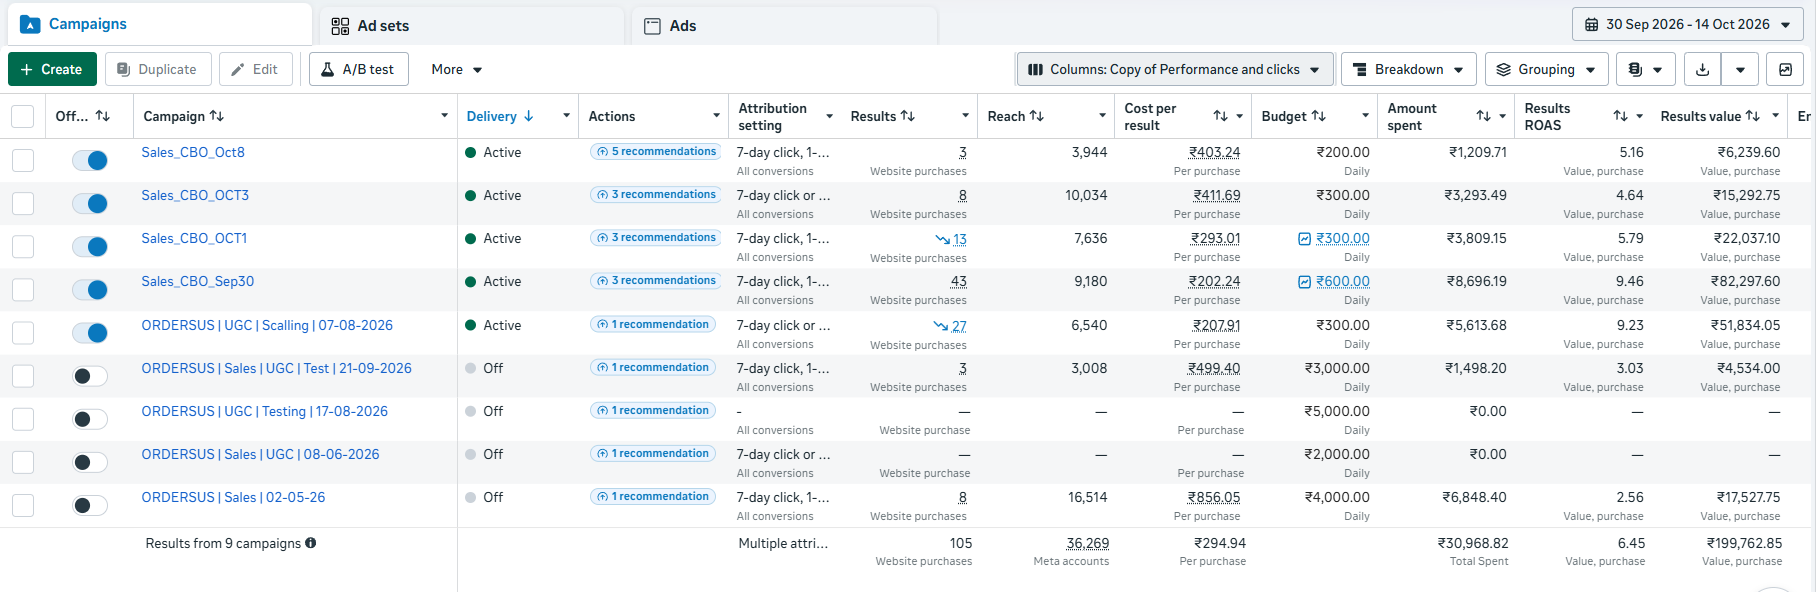Tick the select-all checkbox in header
The image size is (1816, 592).
[23, 116]
